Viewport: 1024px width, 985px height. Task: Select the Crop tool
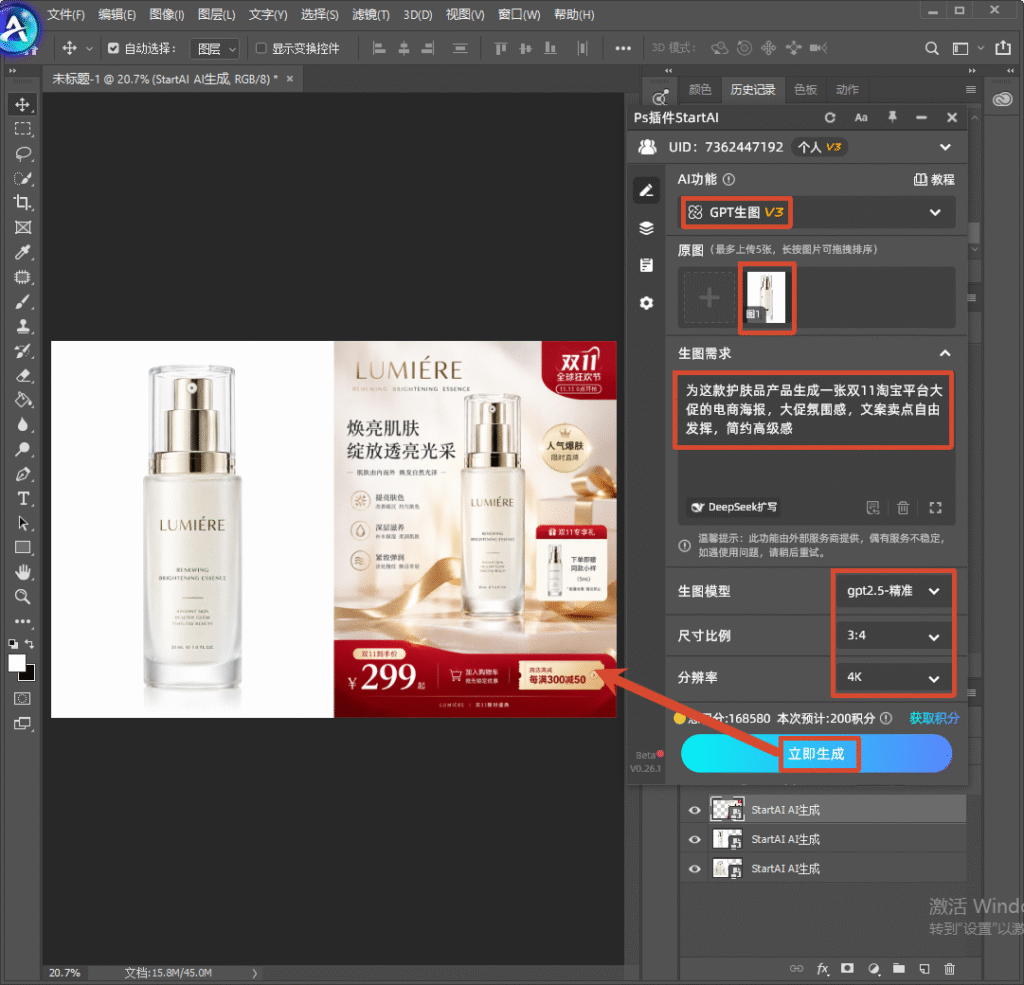click(x=23, y=202)
